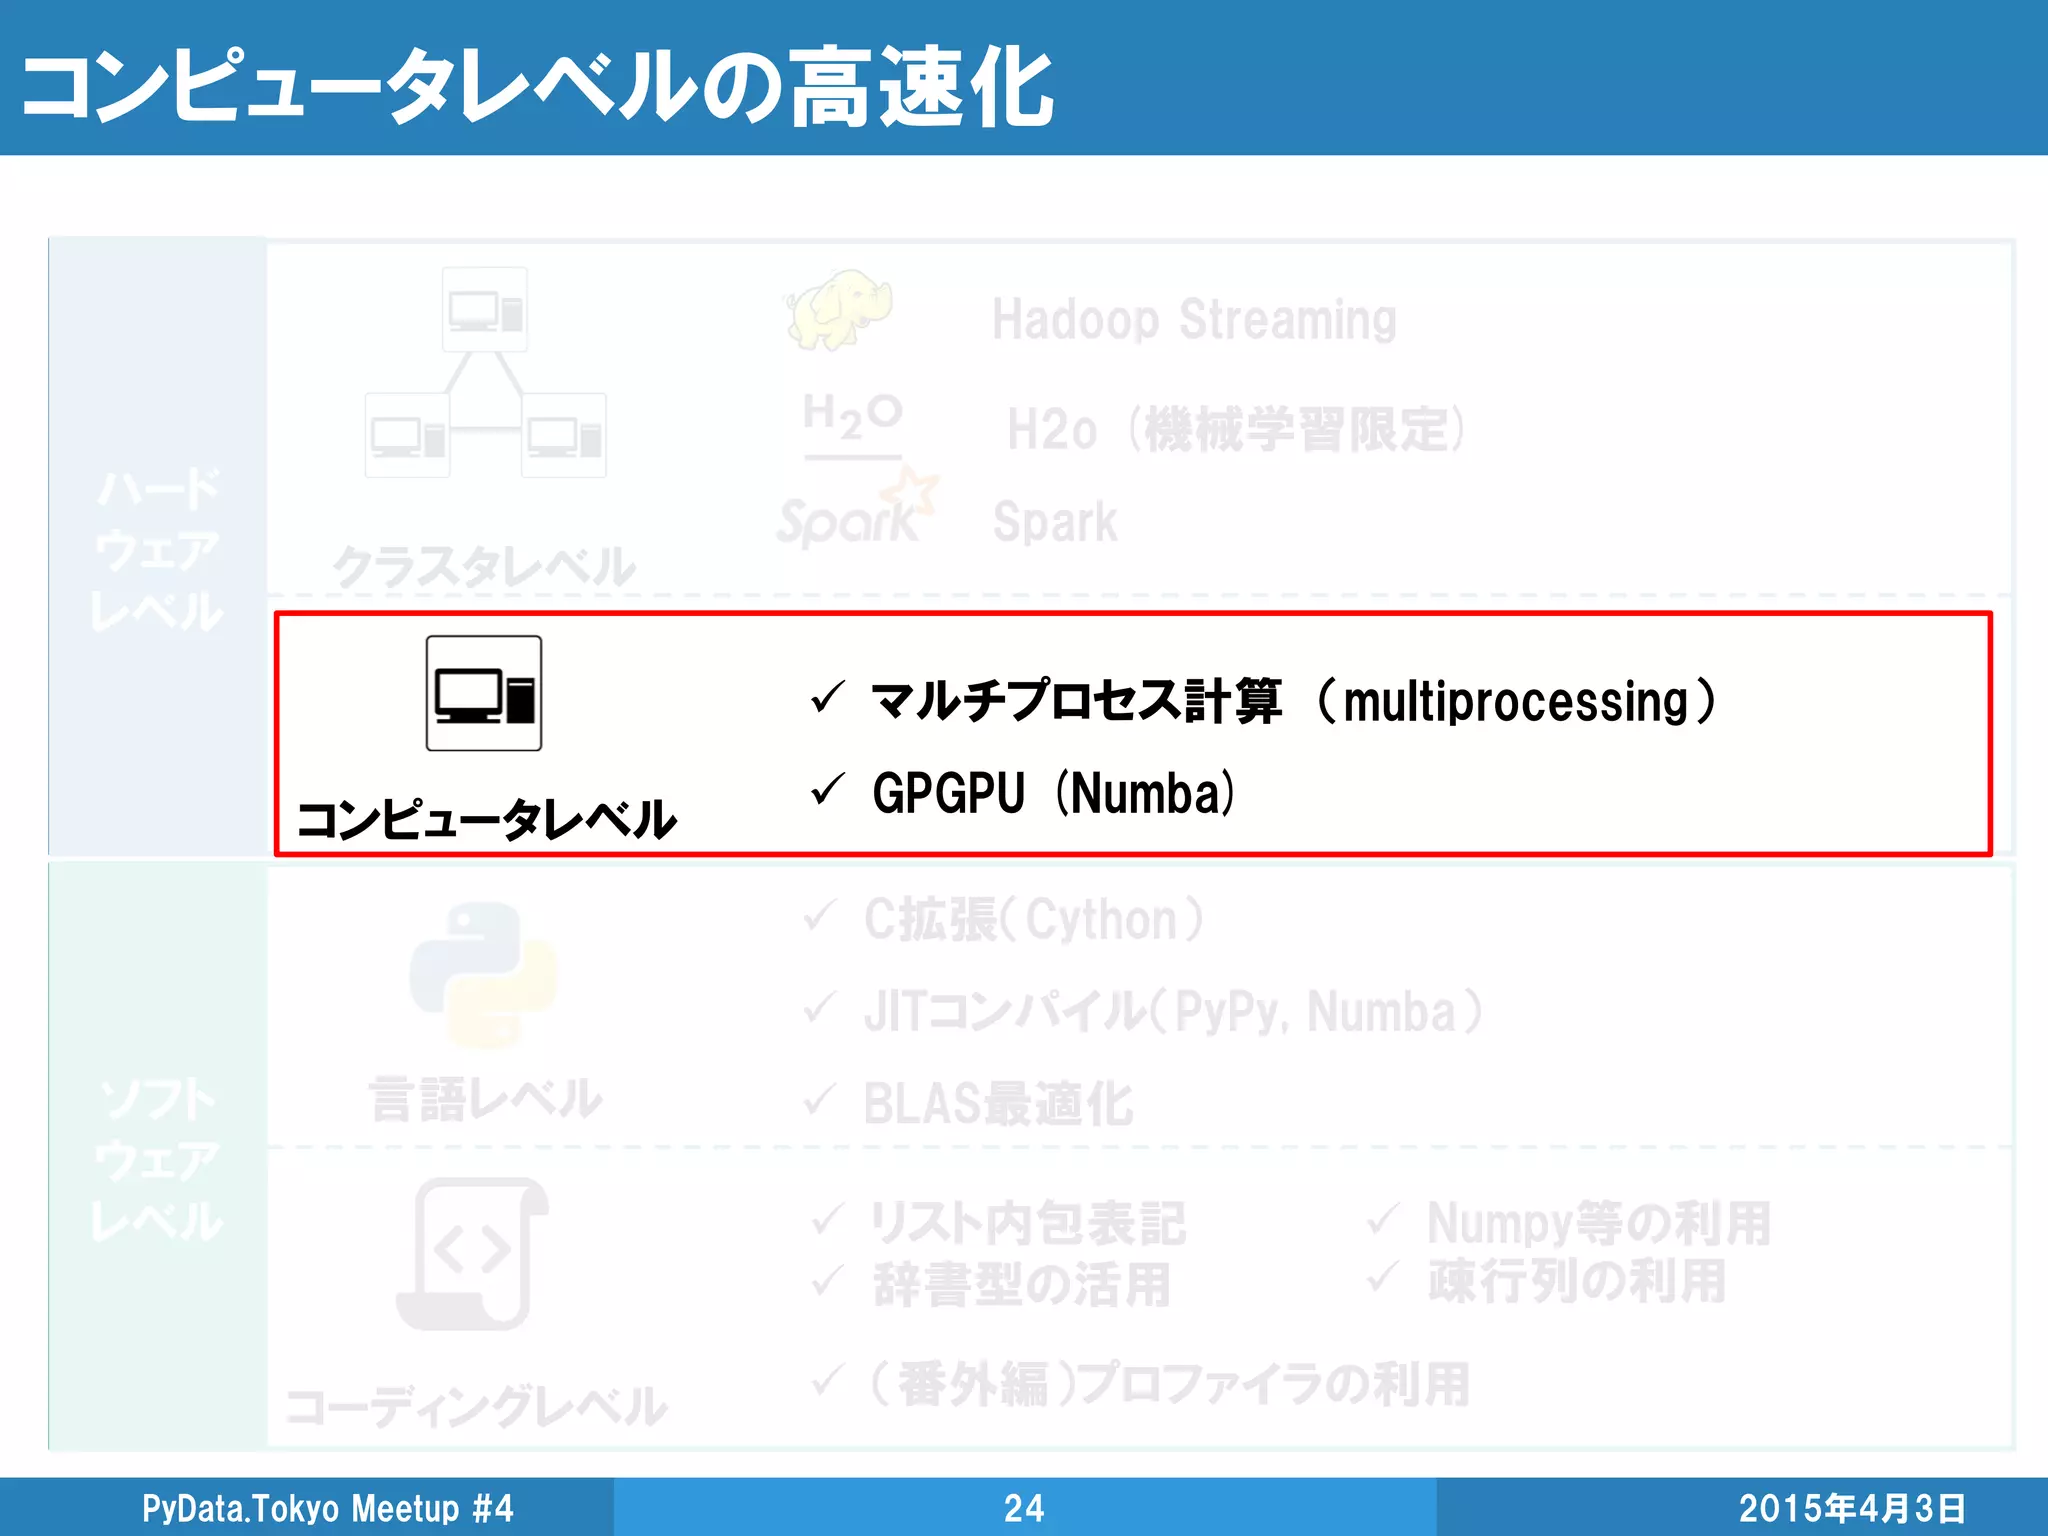Click the Hadoop Streaming text
This screenshot has width=2048, height=1536.
(x=1193, y=320)
